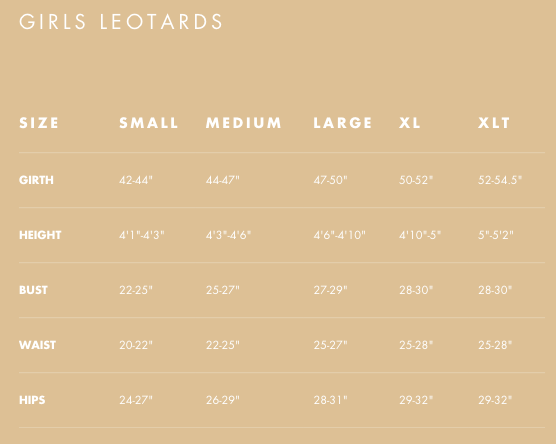Click Medium height value 4'3"-4'6"
Image resolution: width=556 pixels, height=444 pixels.
click(228, 235)
